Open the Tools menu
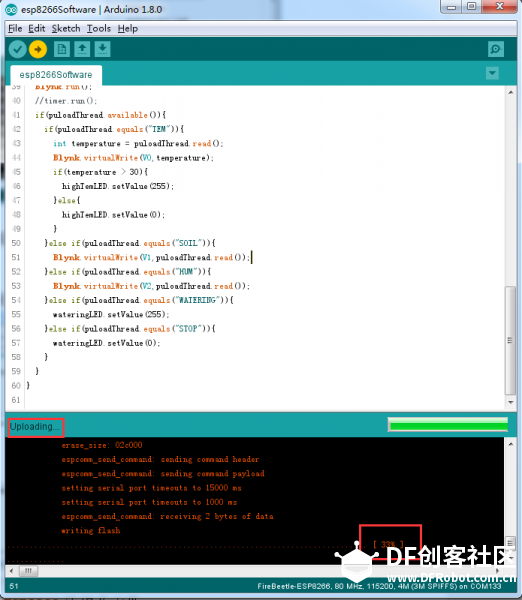 [x=99, y=28]
